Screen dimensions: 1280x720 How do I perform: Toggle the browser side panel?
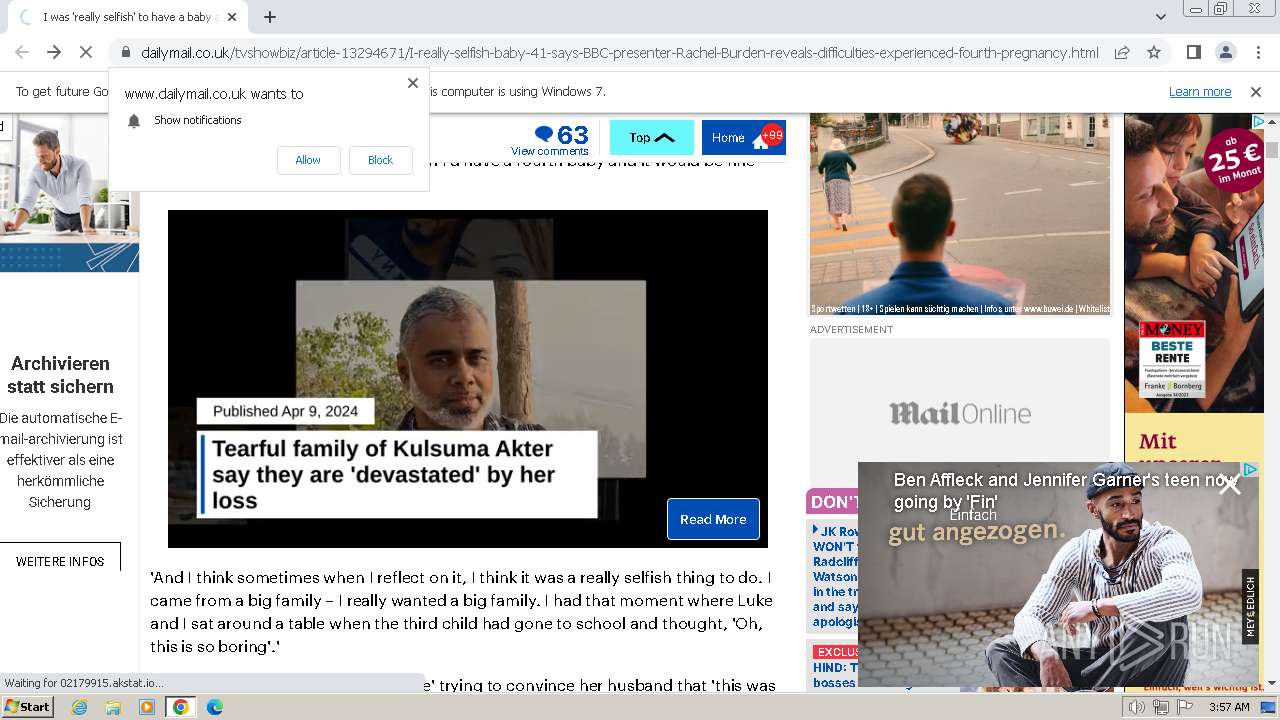1193,52
